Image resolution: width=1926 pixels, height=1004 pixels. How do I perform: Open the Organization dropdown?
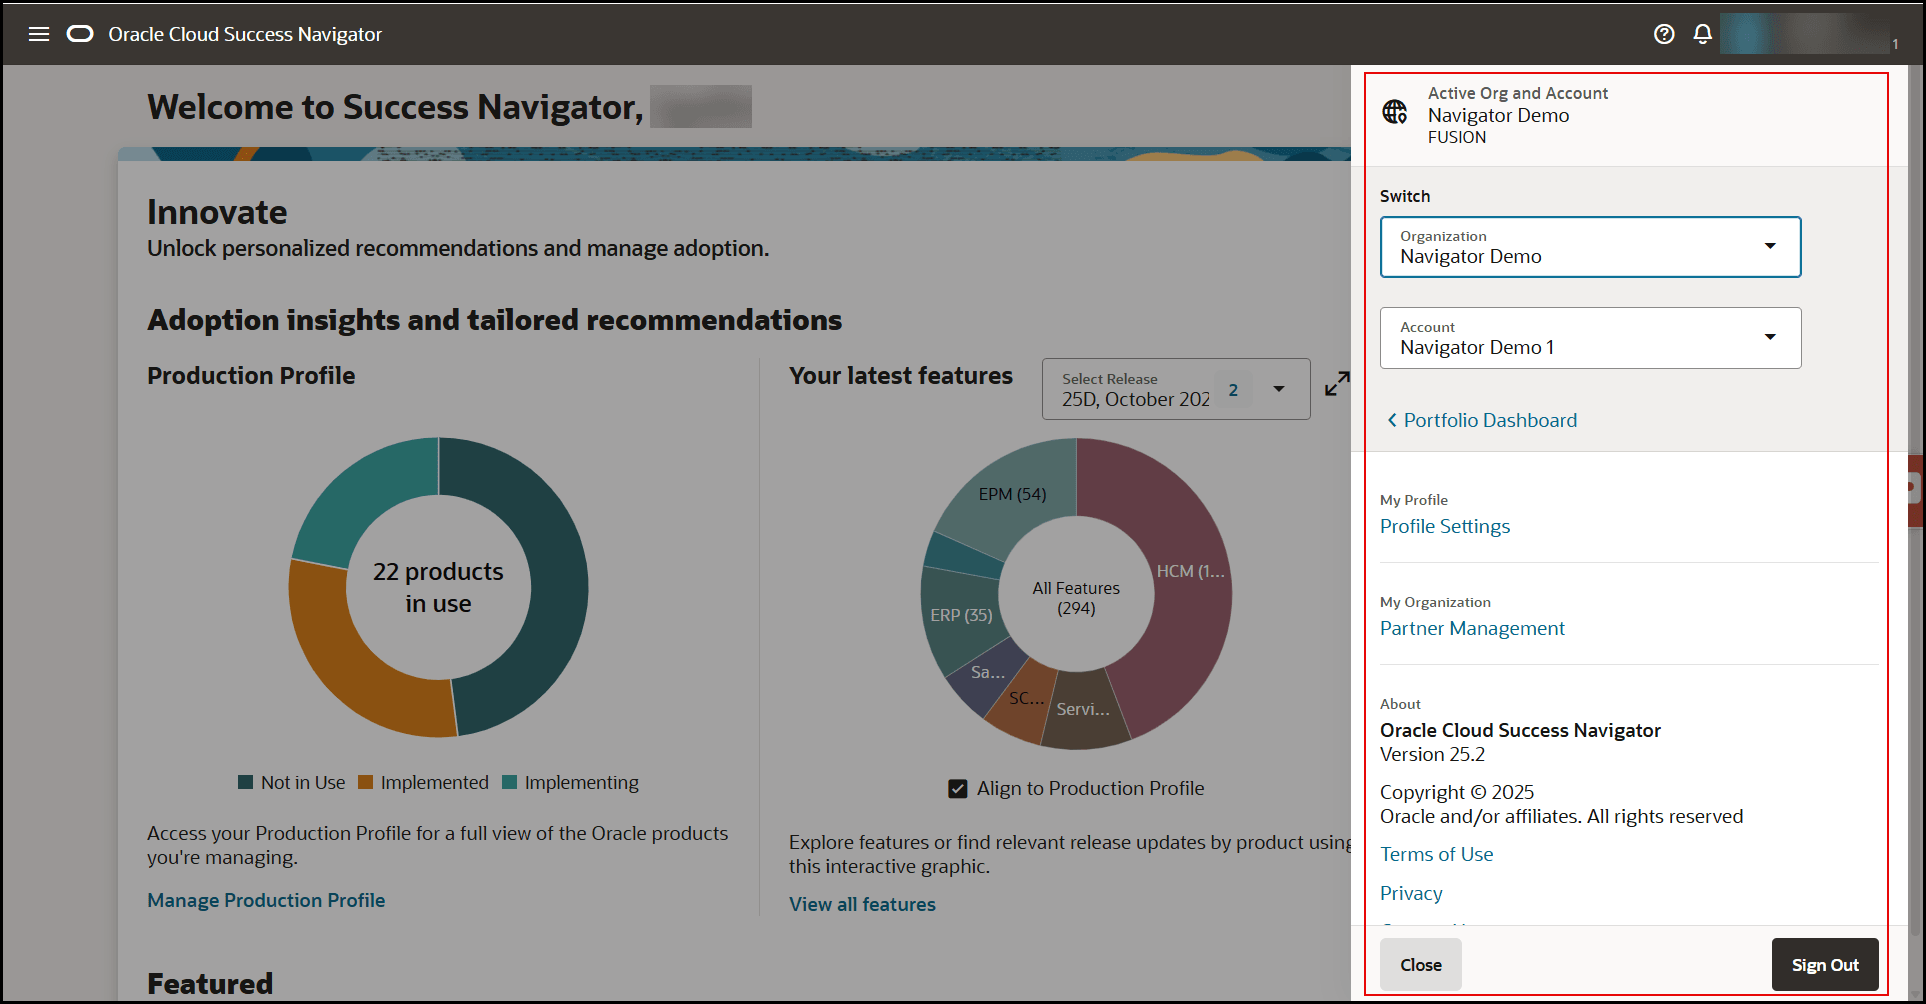(x=1591, y=247)
